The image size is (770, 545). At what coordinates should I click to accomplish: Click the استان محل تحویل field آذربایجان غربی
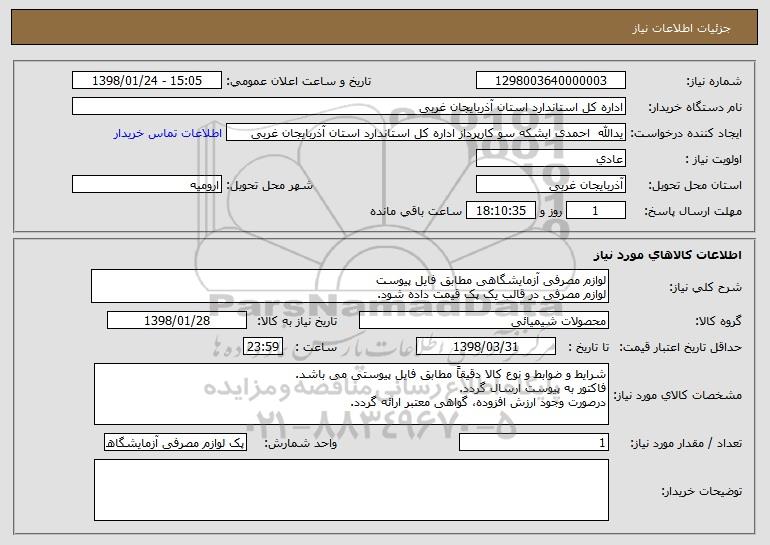[550, 184]
